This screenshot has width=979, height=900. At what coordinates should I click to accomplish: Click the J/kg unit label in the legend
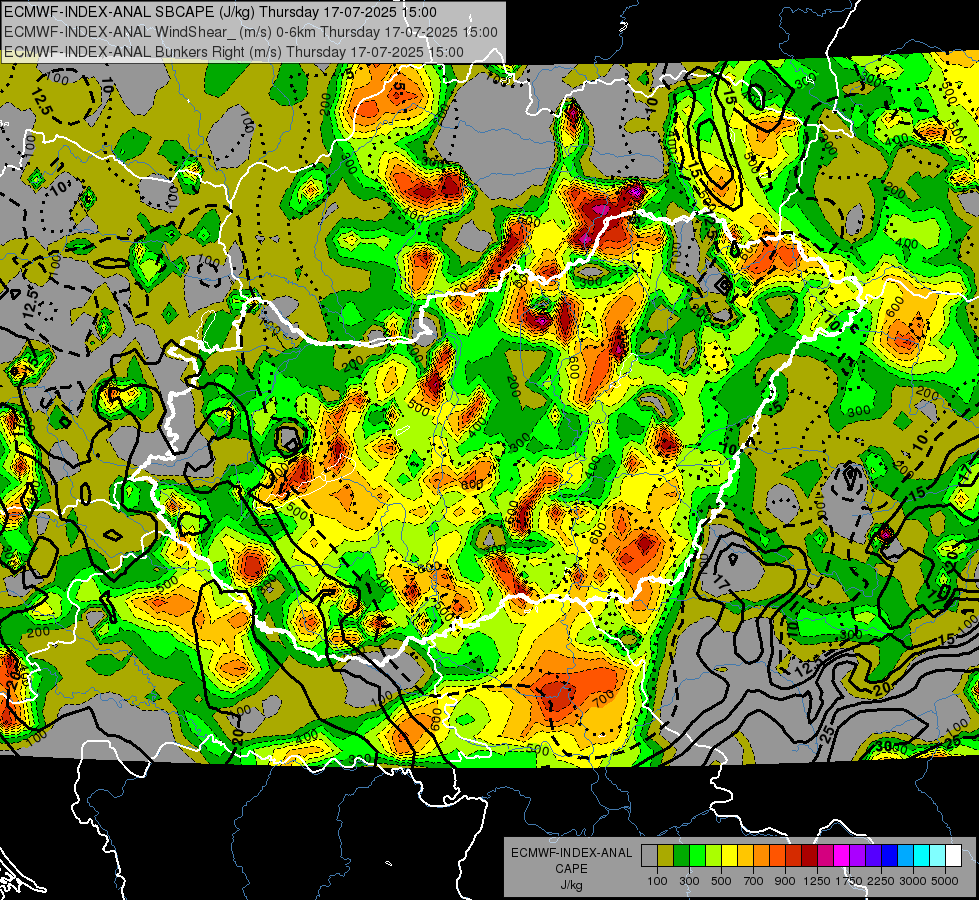tap(571, 885)
